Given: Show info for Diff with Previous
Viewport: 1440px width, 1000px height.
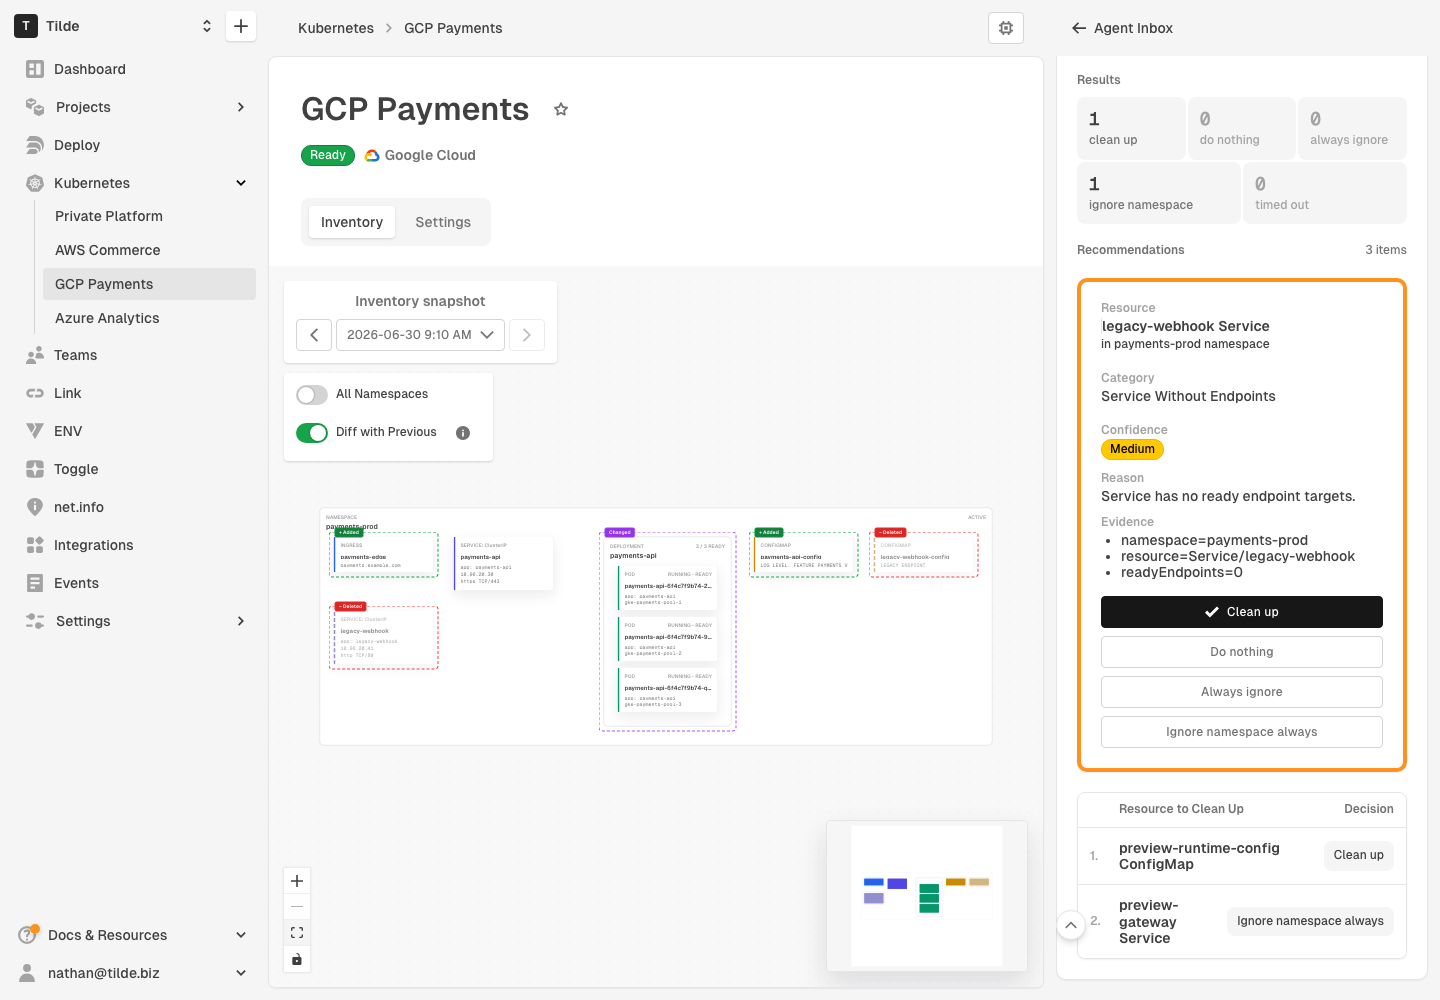Looking at the screenshot, I should (x=463, y=433).
